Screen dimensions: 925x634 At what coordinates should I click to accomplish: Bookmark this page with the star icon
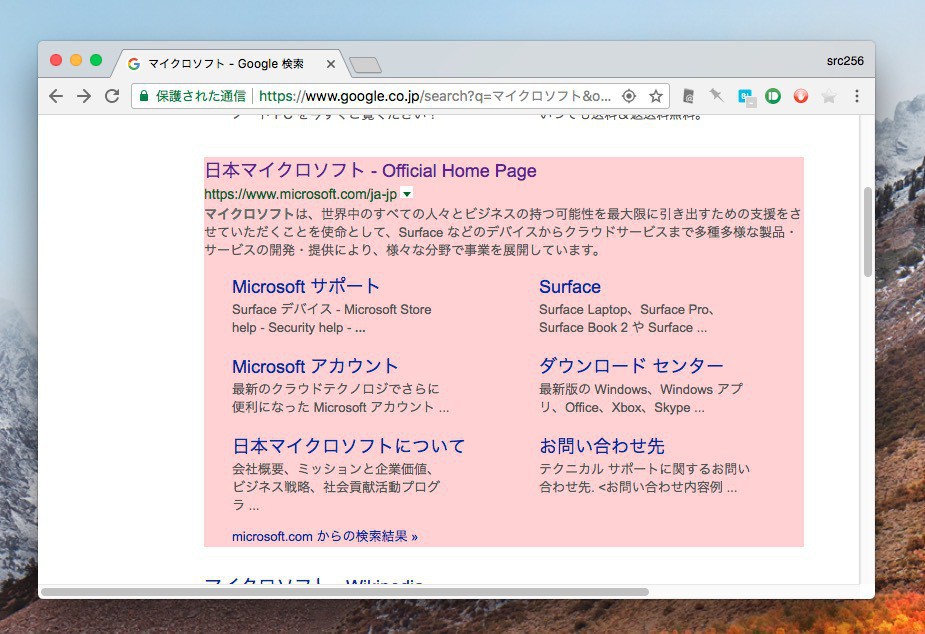point(656,96)
